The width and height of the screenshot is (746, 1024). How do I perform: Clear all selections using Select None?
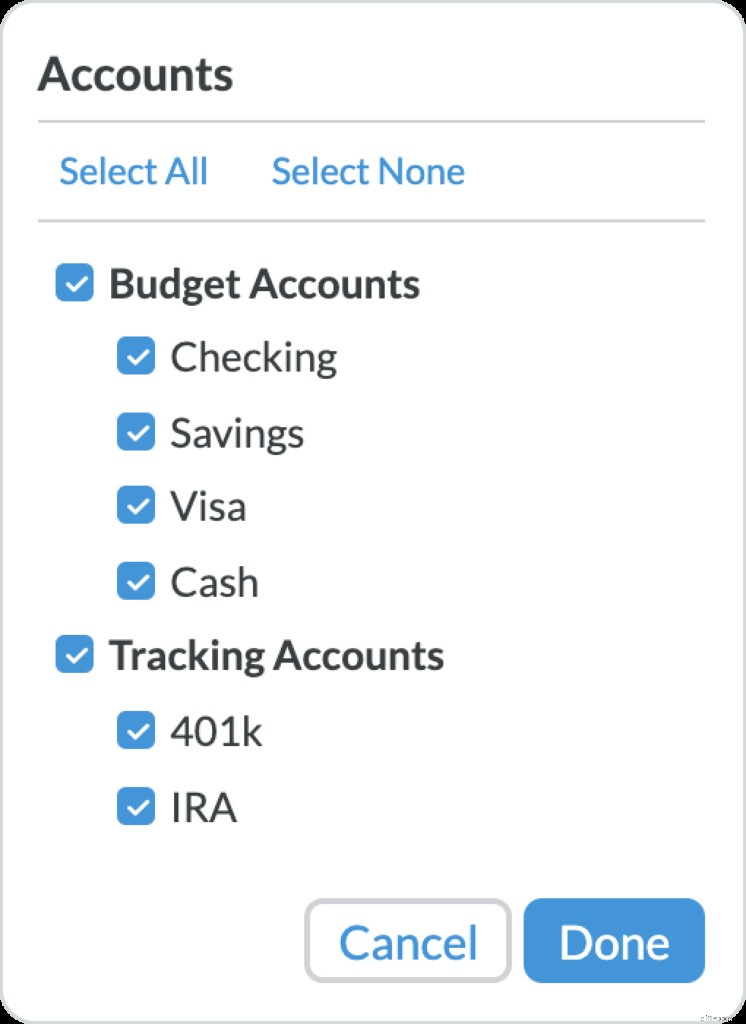pos(368,171)
